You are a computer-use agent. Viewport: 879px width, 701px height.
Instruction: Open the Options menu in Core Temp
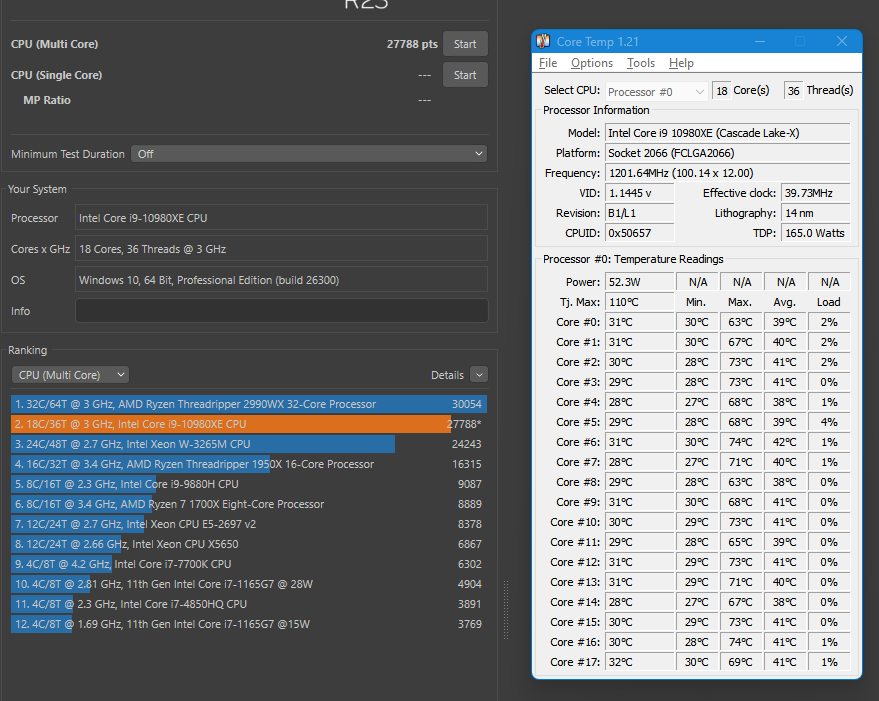coord(592,63)
